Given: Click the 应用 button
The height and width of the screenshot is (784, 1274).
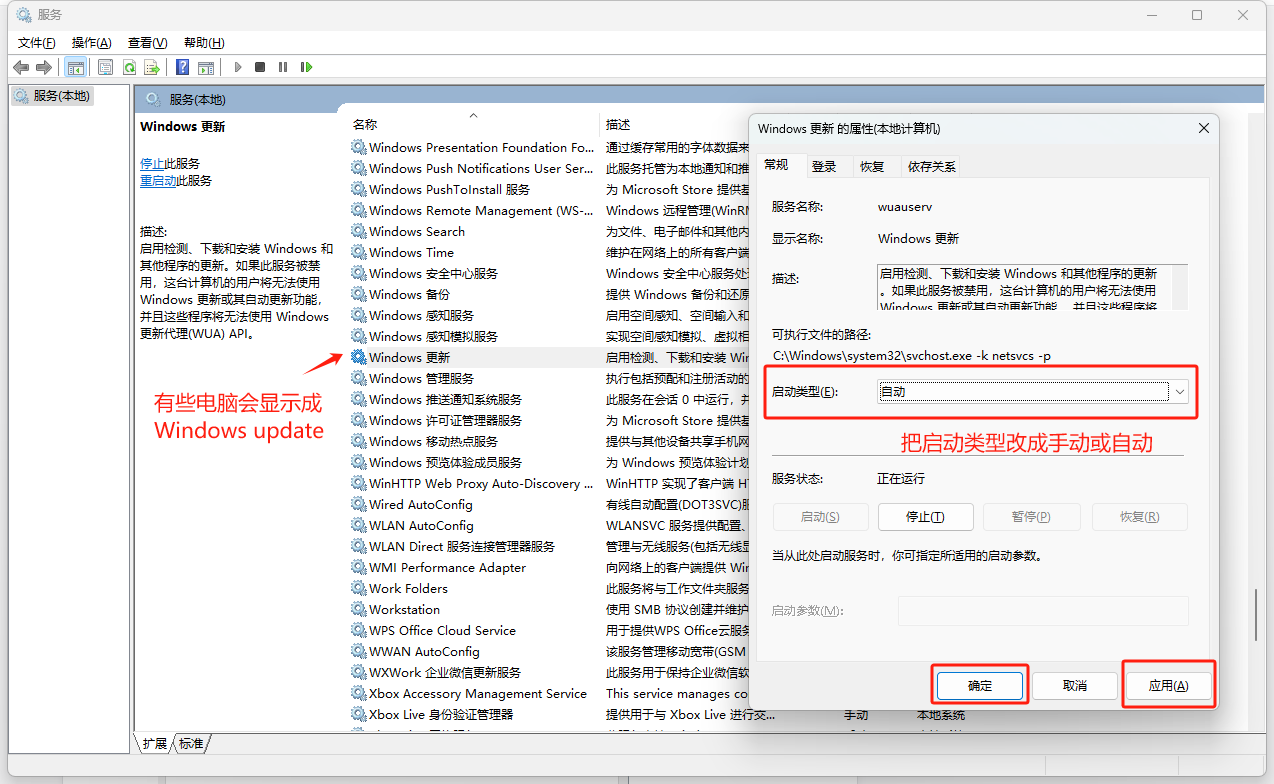Looking at the screenshot, I should 1167,684.
